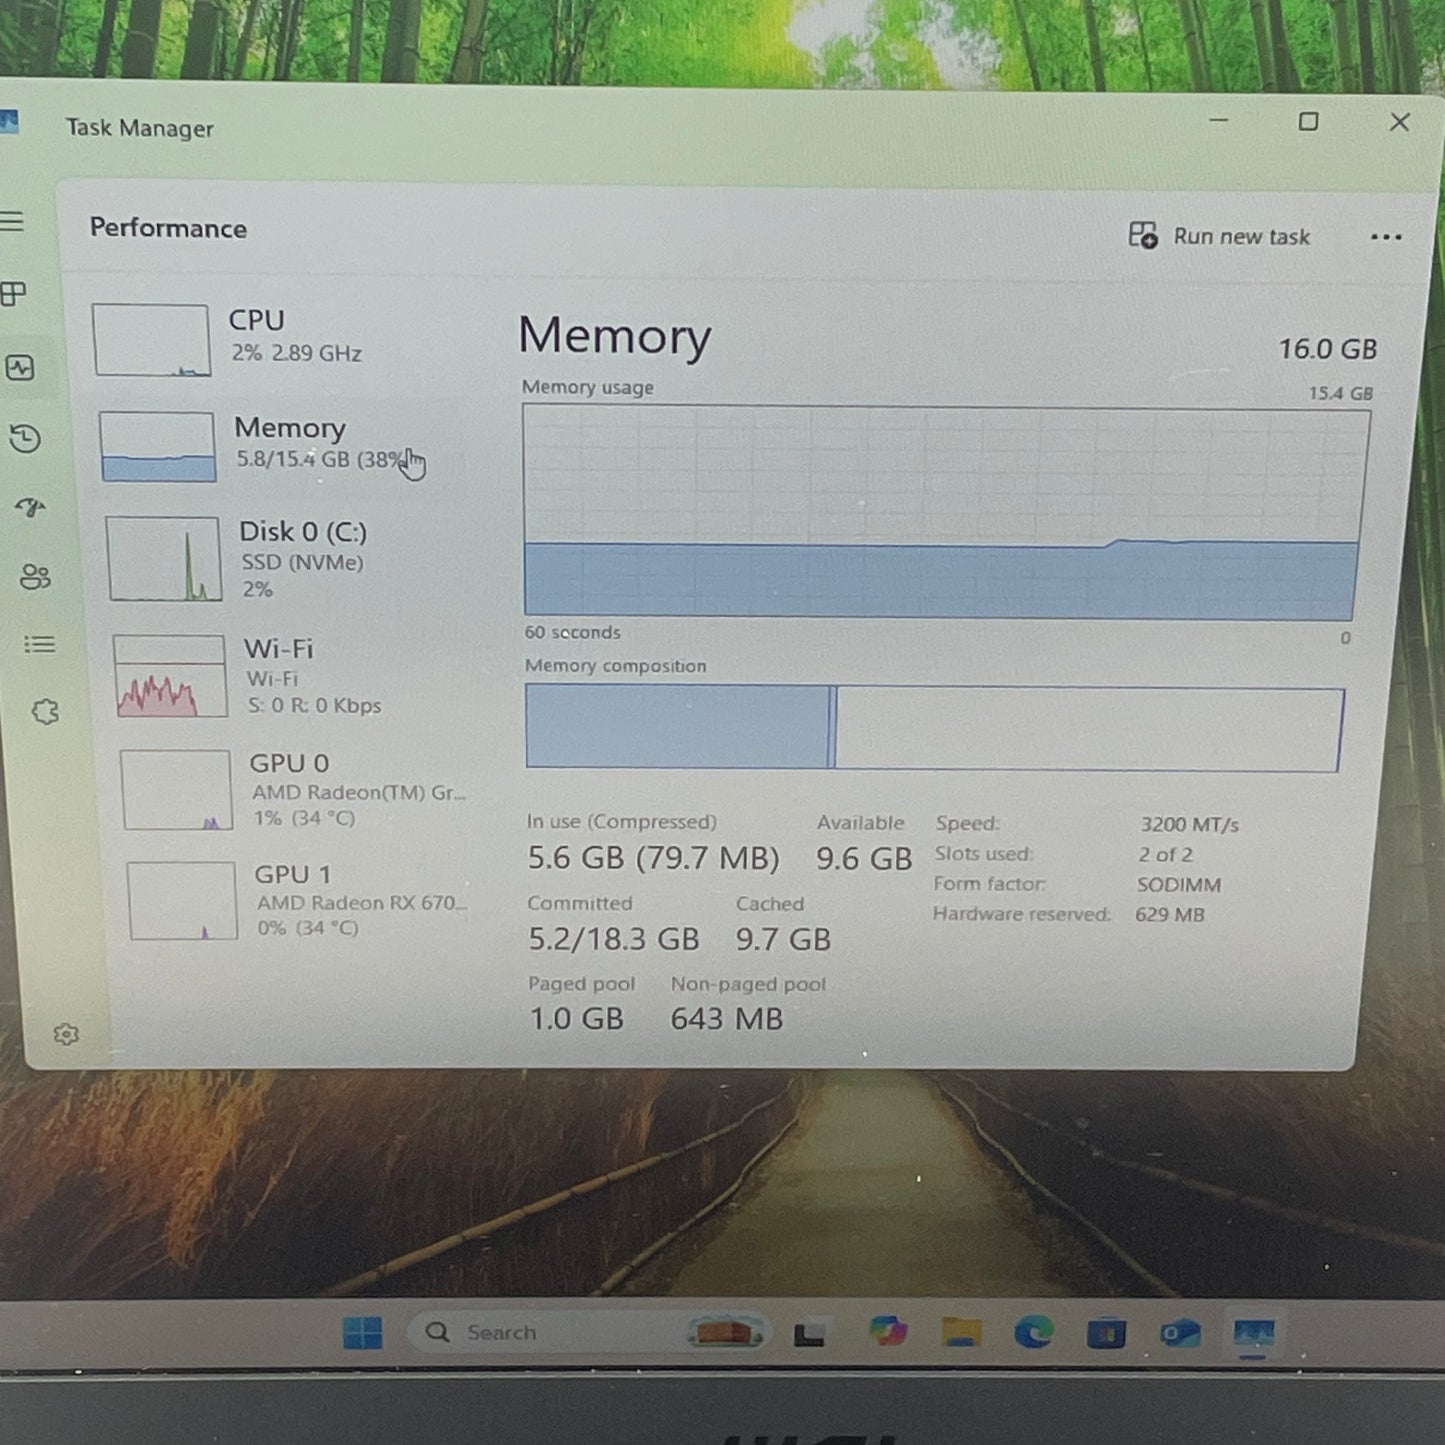Click the Committed 5.2/18.3 GB value

tap(613, 939)
